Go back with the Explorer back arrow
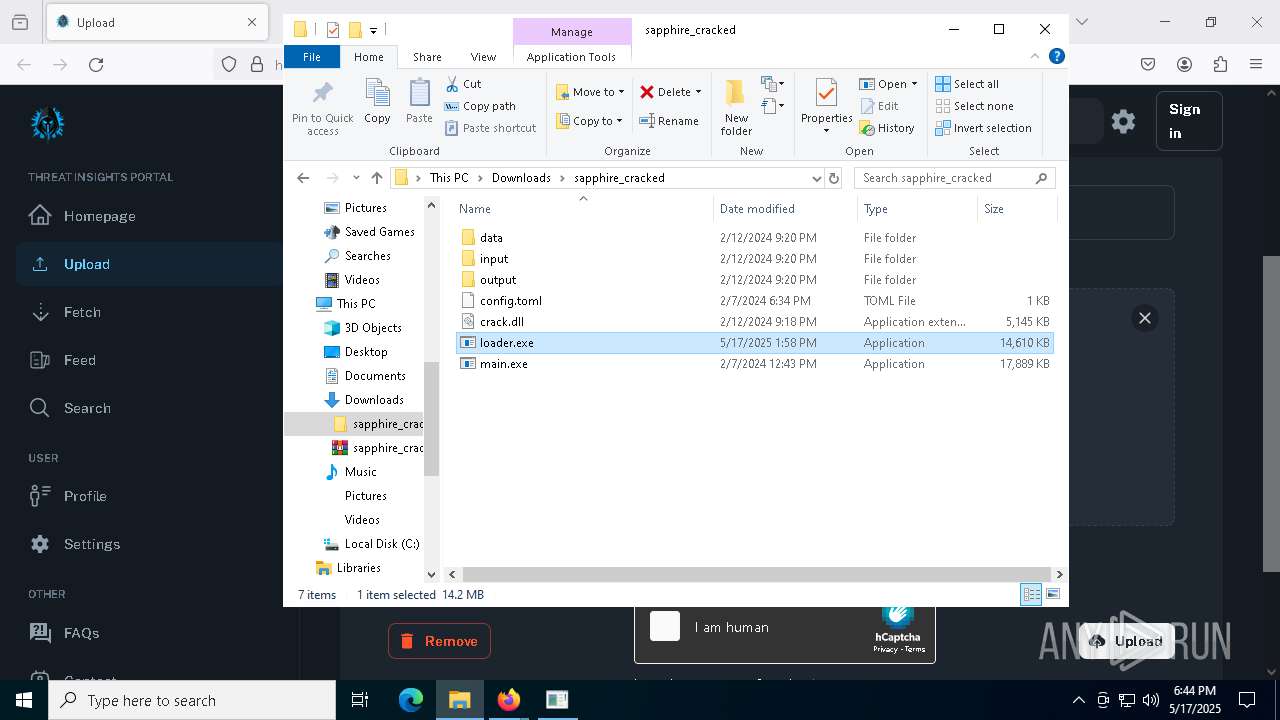The image size is (1280, 720). pos(303,178)
